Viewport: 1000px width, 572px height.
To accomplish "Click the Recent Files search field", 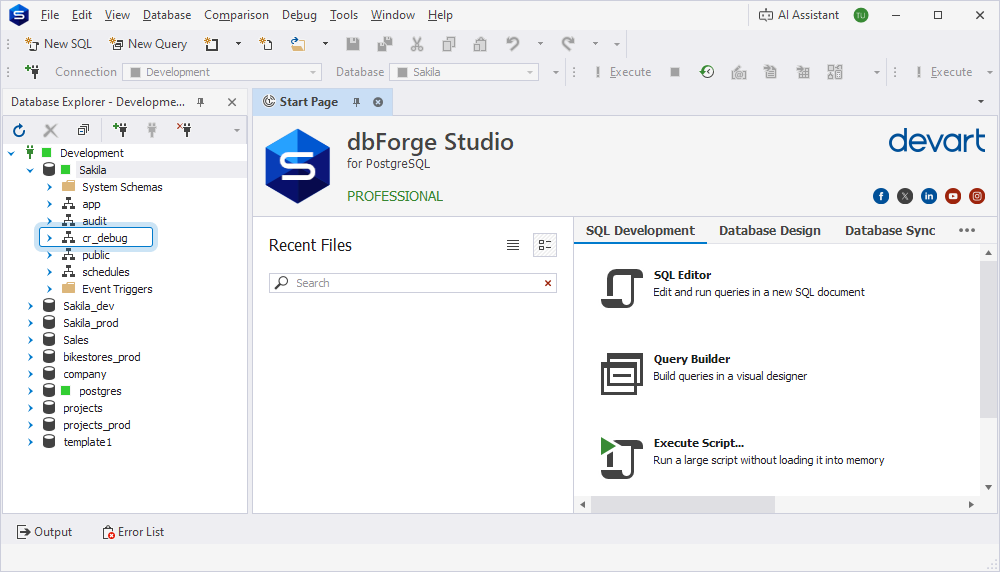I will (411, 283).
